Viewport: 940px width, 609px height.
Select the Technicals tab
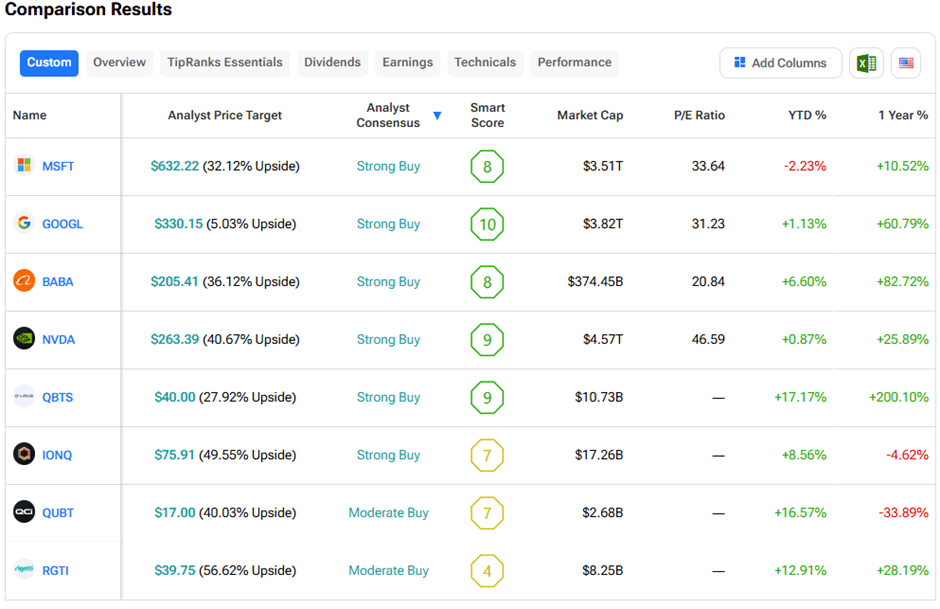[485, 62]
